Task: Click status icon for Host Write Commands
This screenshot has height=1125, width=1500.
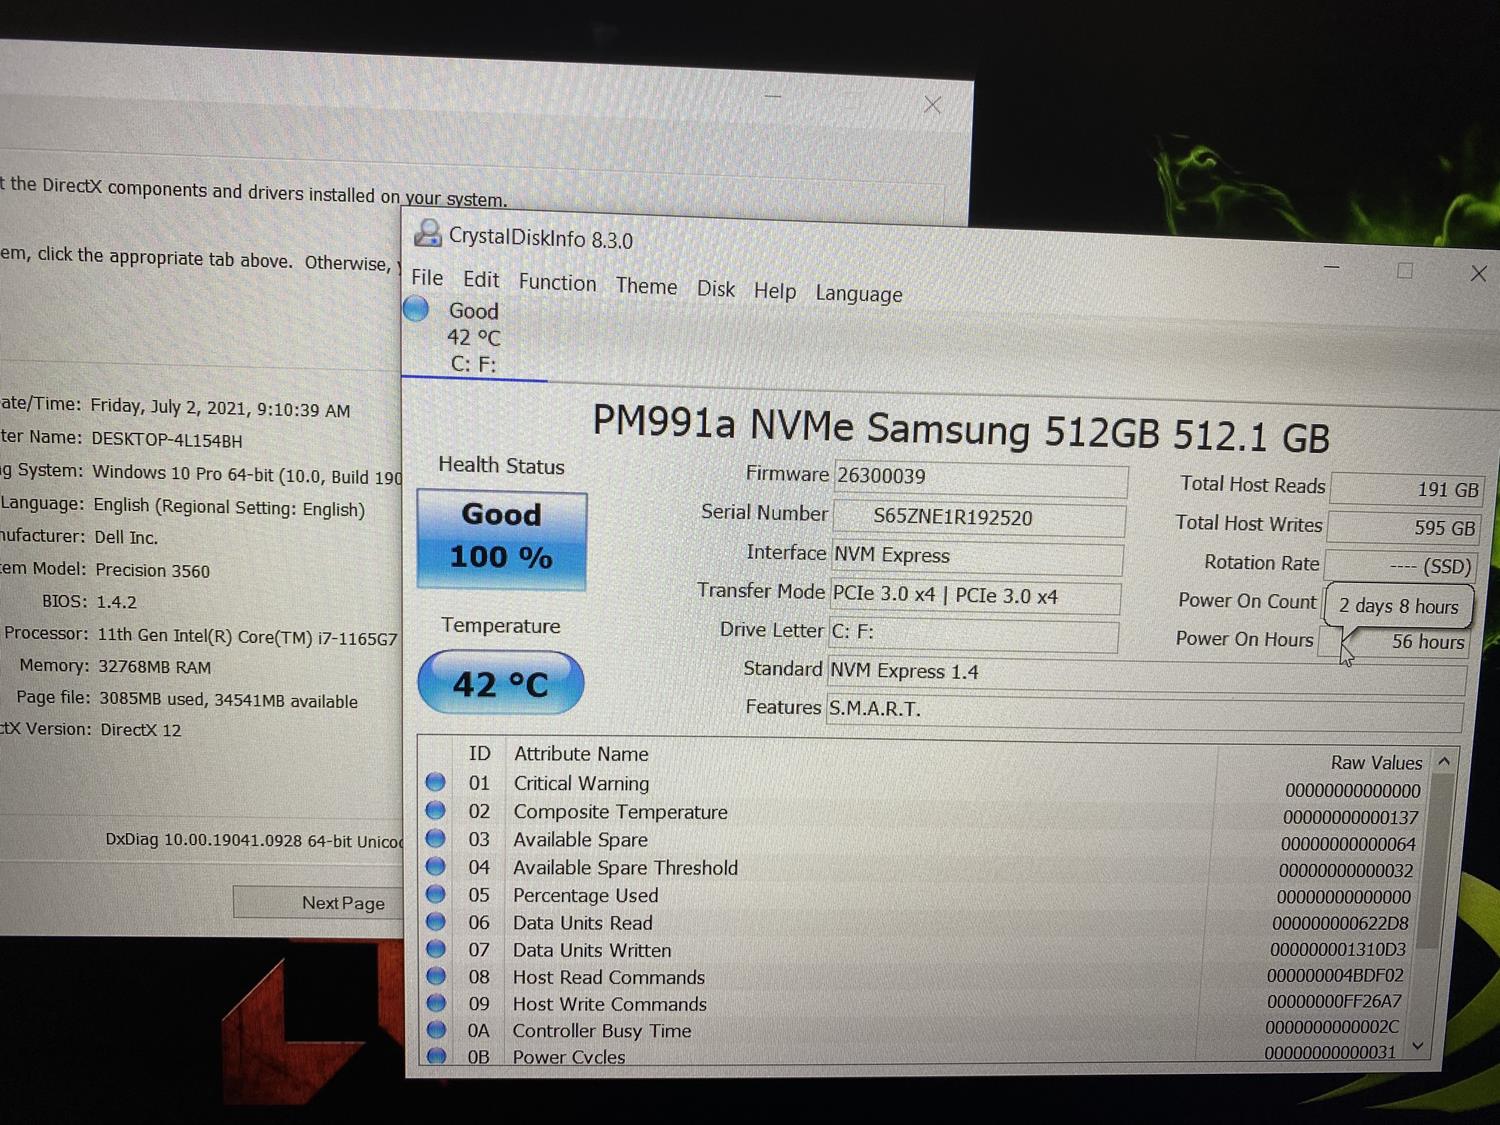Action: pos(436,1002)
